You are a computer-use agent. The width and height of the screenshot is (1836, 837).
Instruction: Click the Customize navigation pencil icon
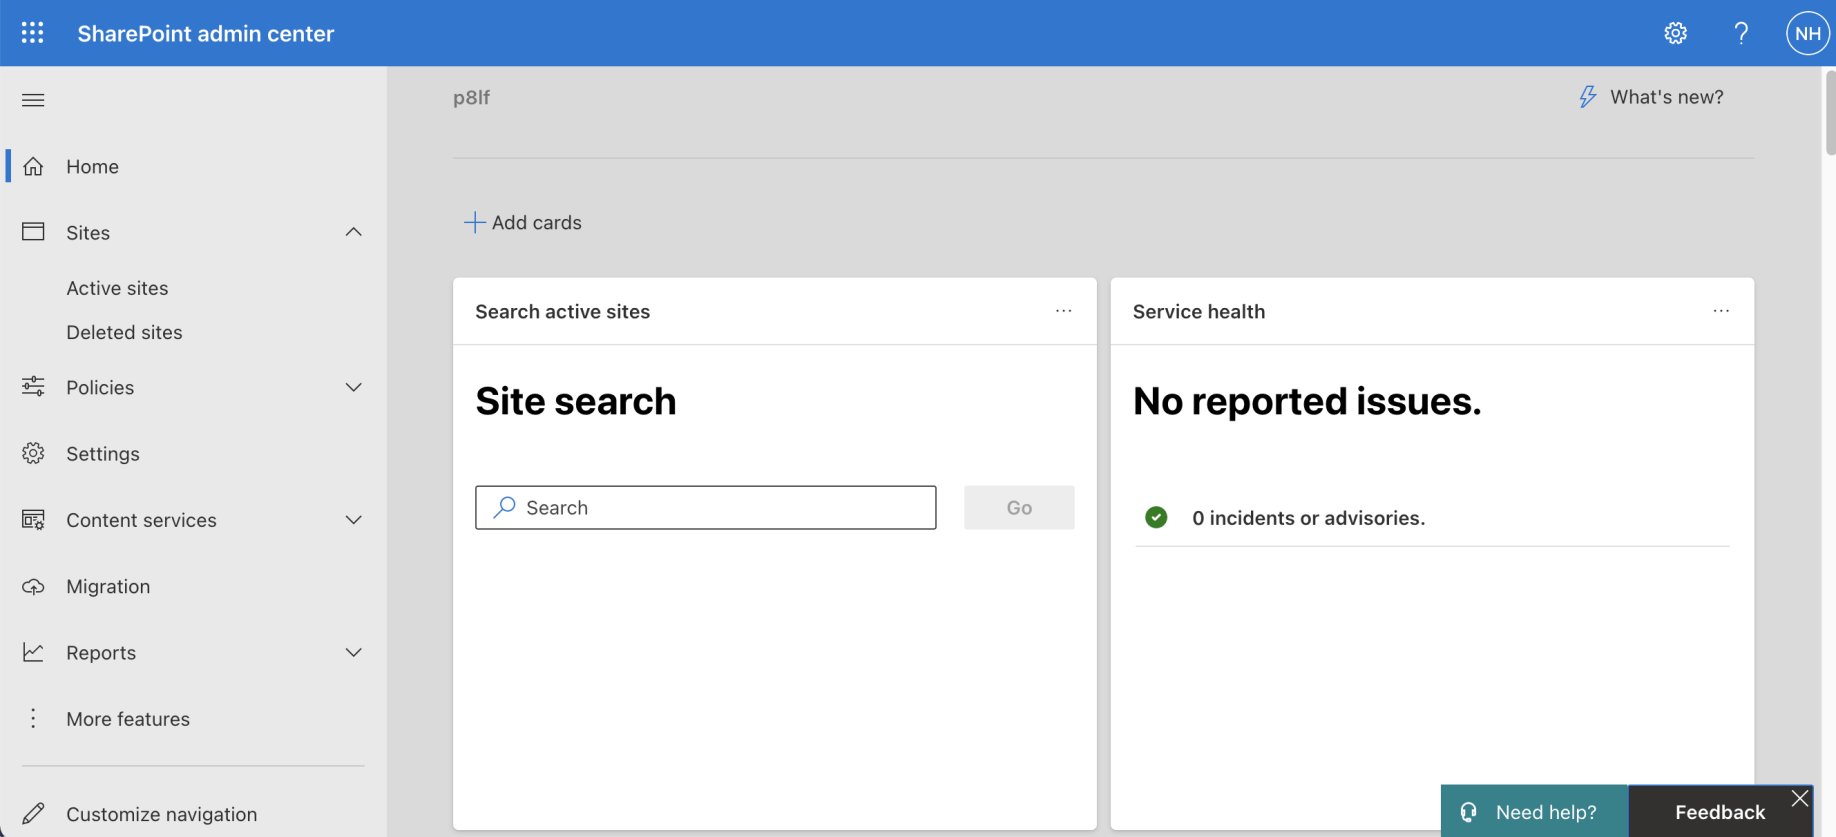coord(33,814)
